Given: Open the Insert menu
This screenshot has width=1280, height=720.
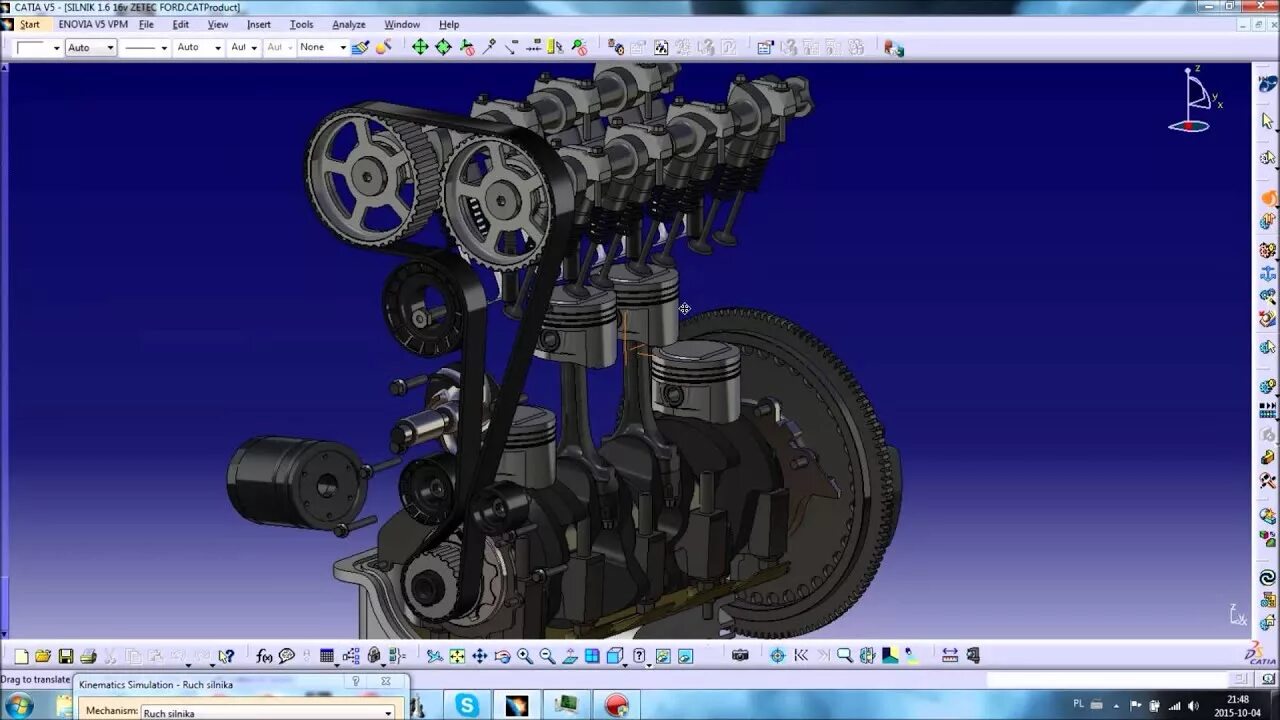Looking at the screenshot, I should coord(259,24).
